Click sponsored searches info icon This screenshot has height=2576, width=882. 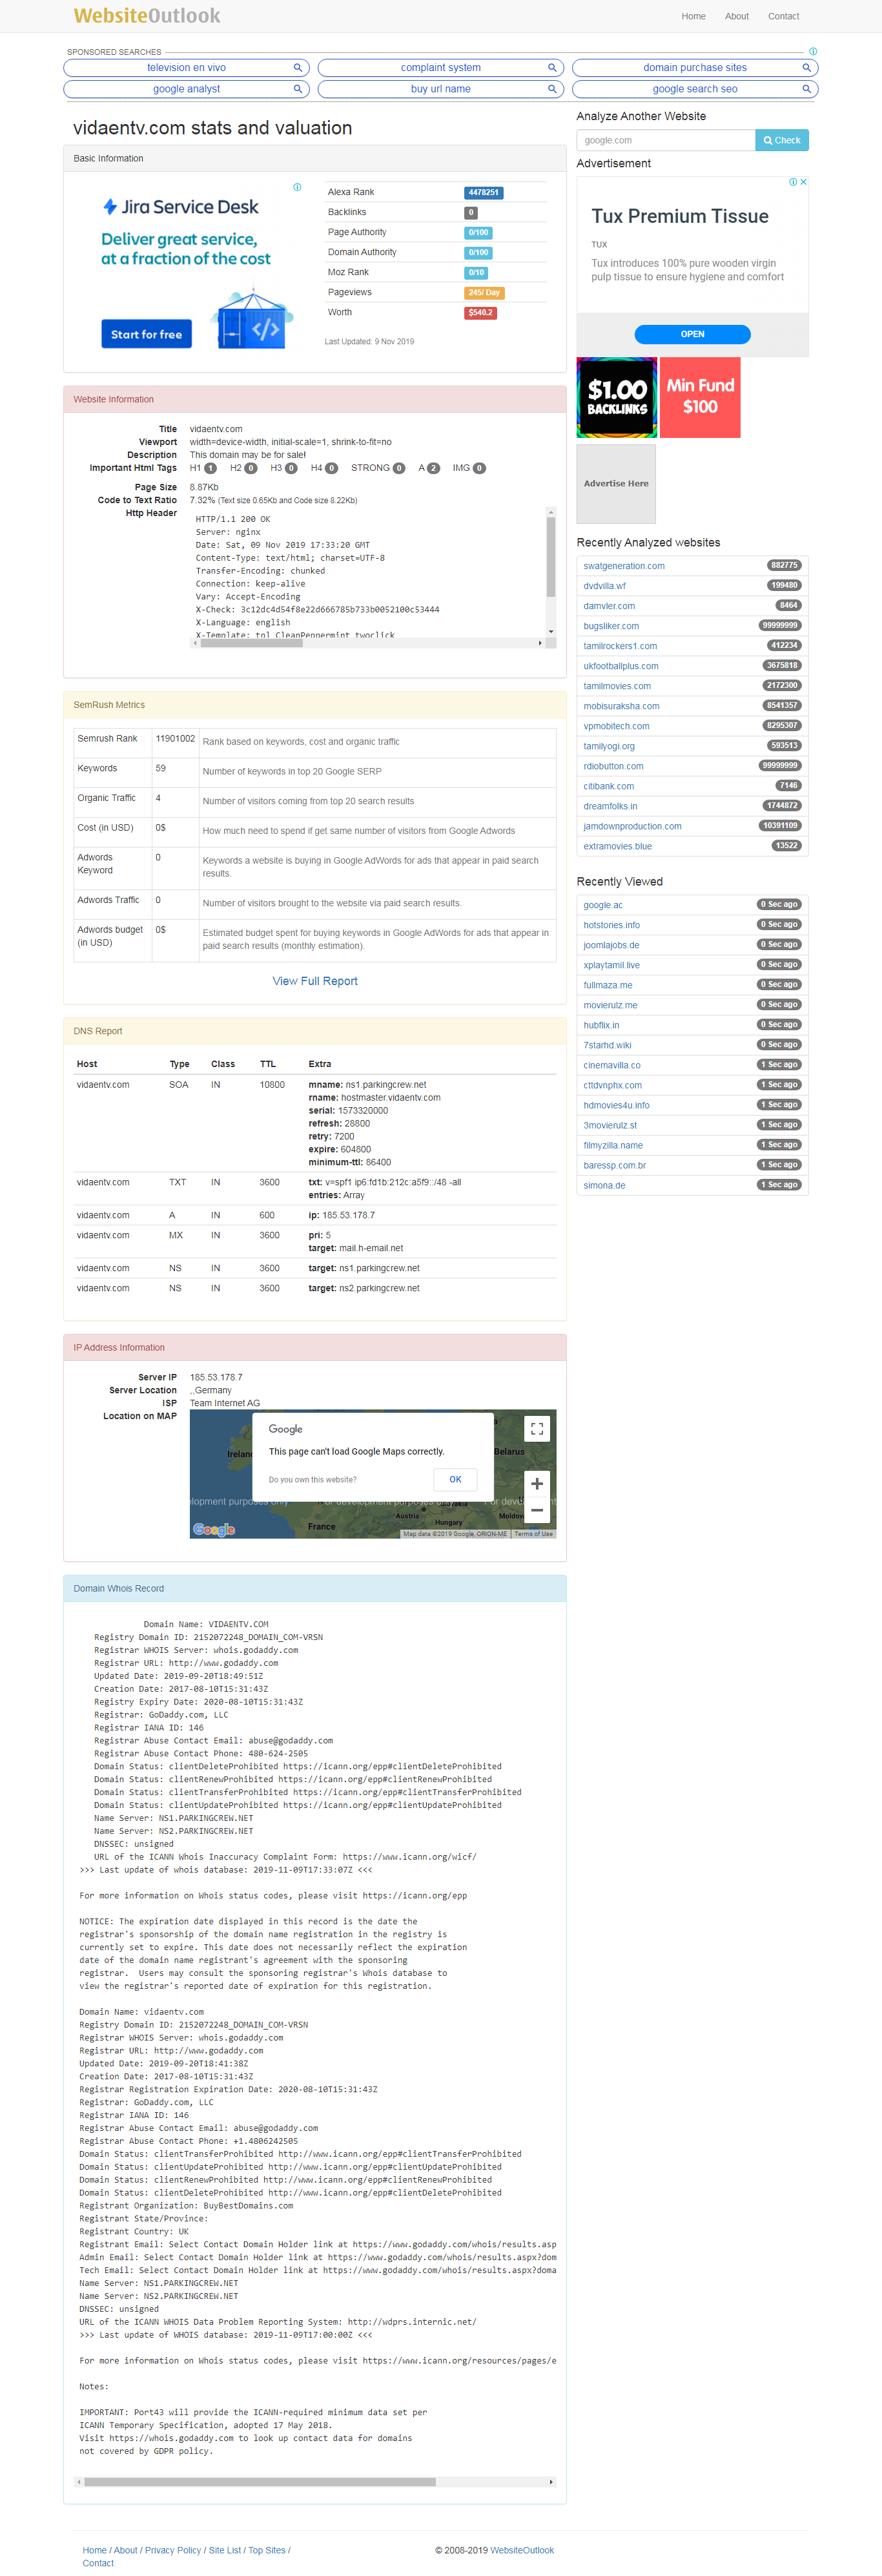point(813,51)
